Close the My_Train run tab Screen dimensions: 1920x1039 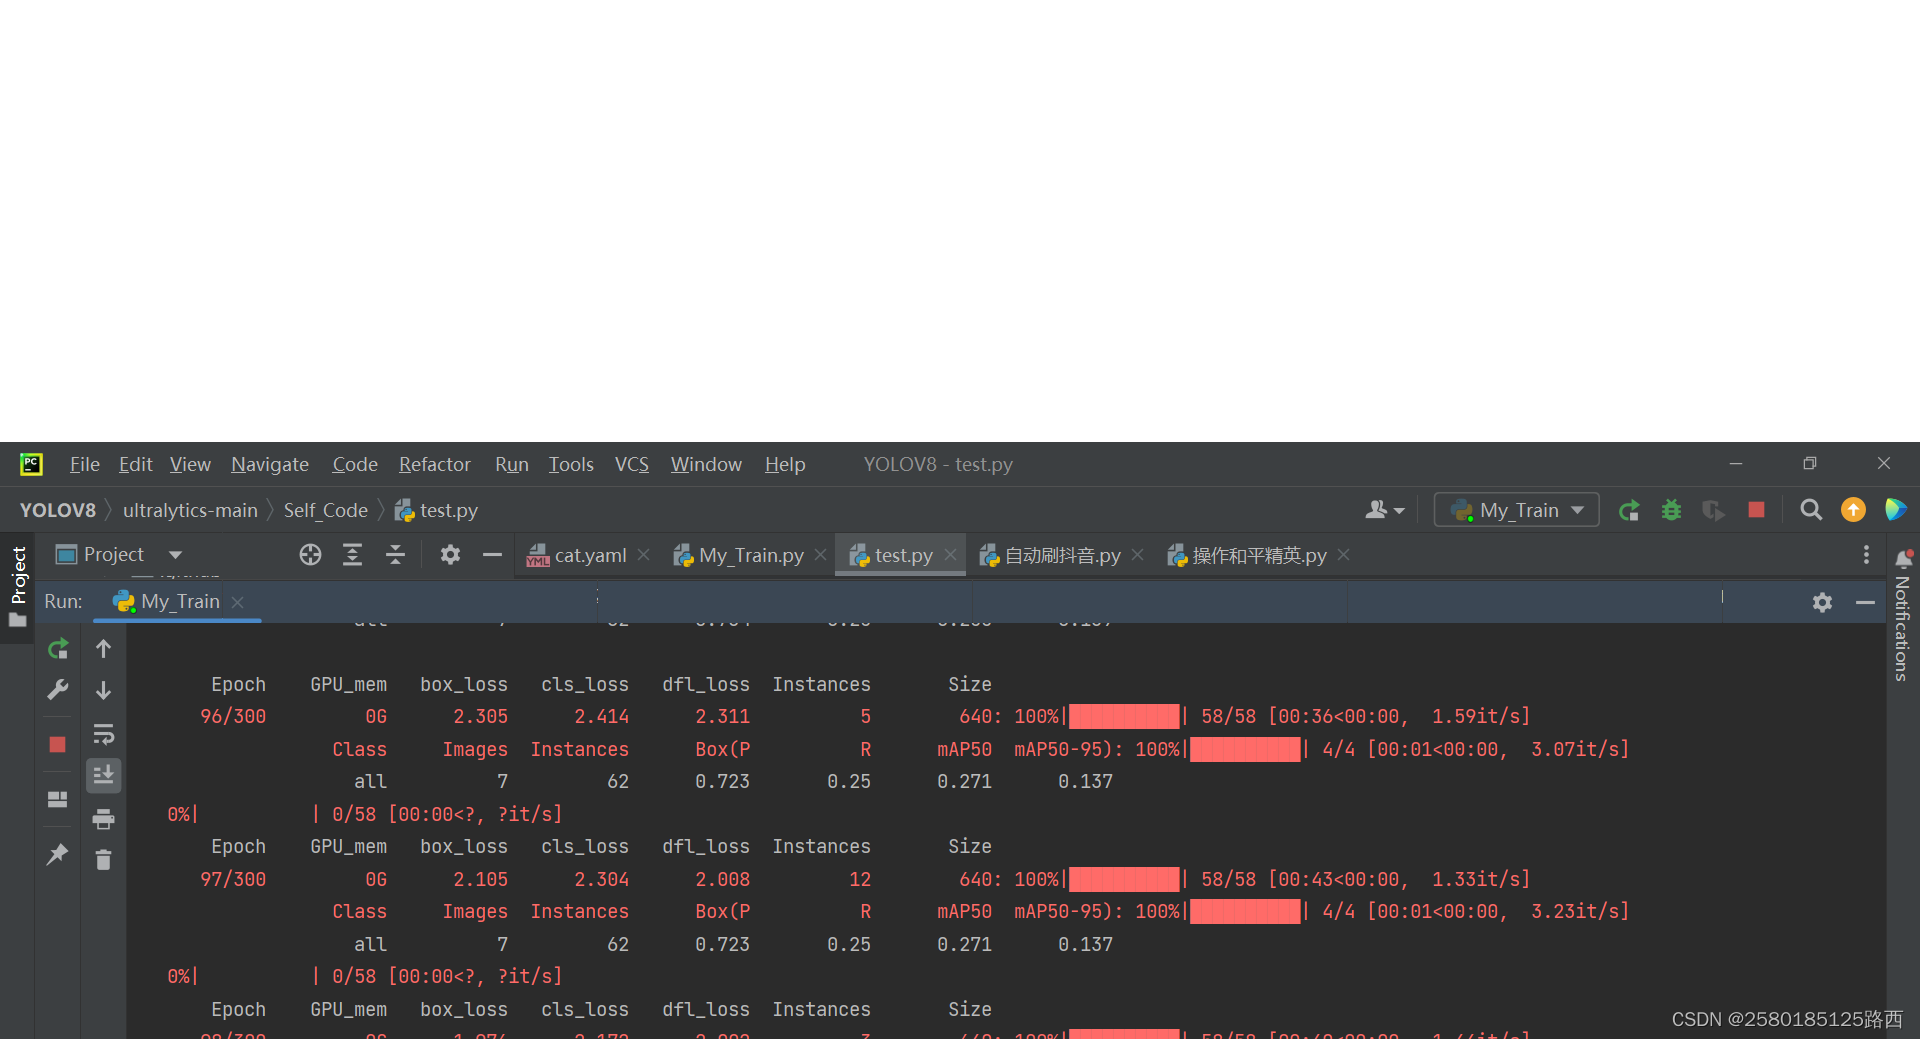pyautogui.click(x=237, y=602)
